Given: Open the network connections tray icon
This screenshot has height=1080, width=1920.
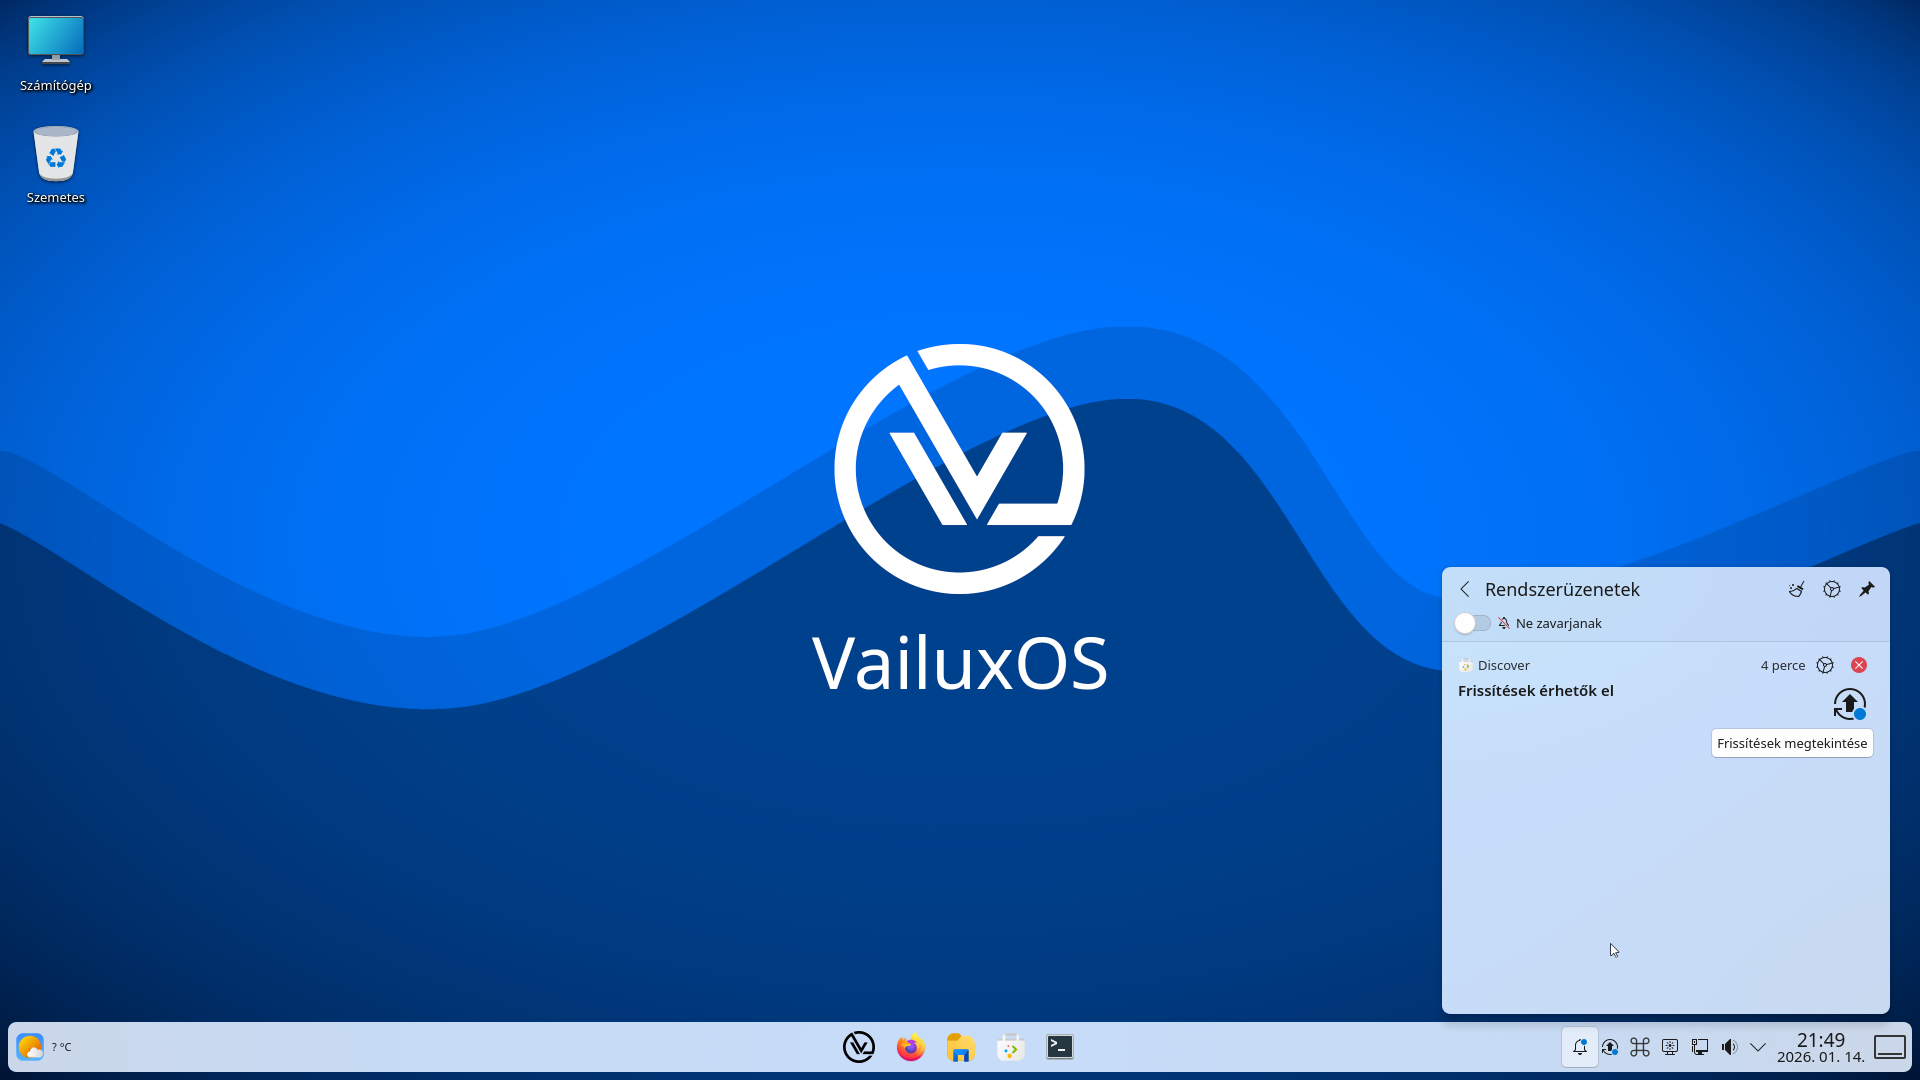Looking at the screenshot, I should point(1699,1047).
